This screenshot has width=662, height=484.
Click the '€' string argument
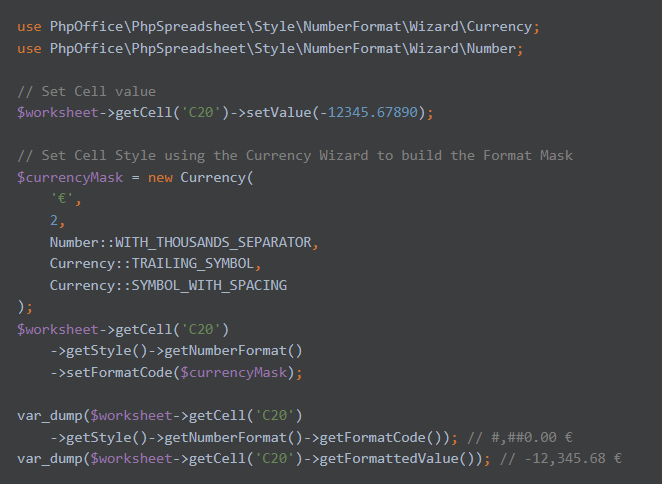click(62, 199)
